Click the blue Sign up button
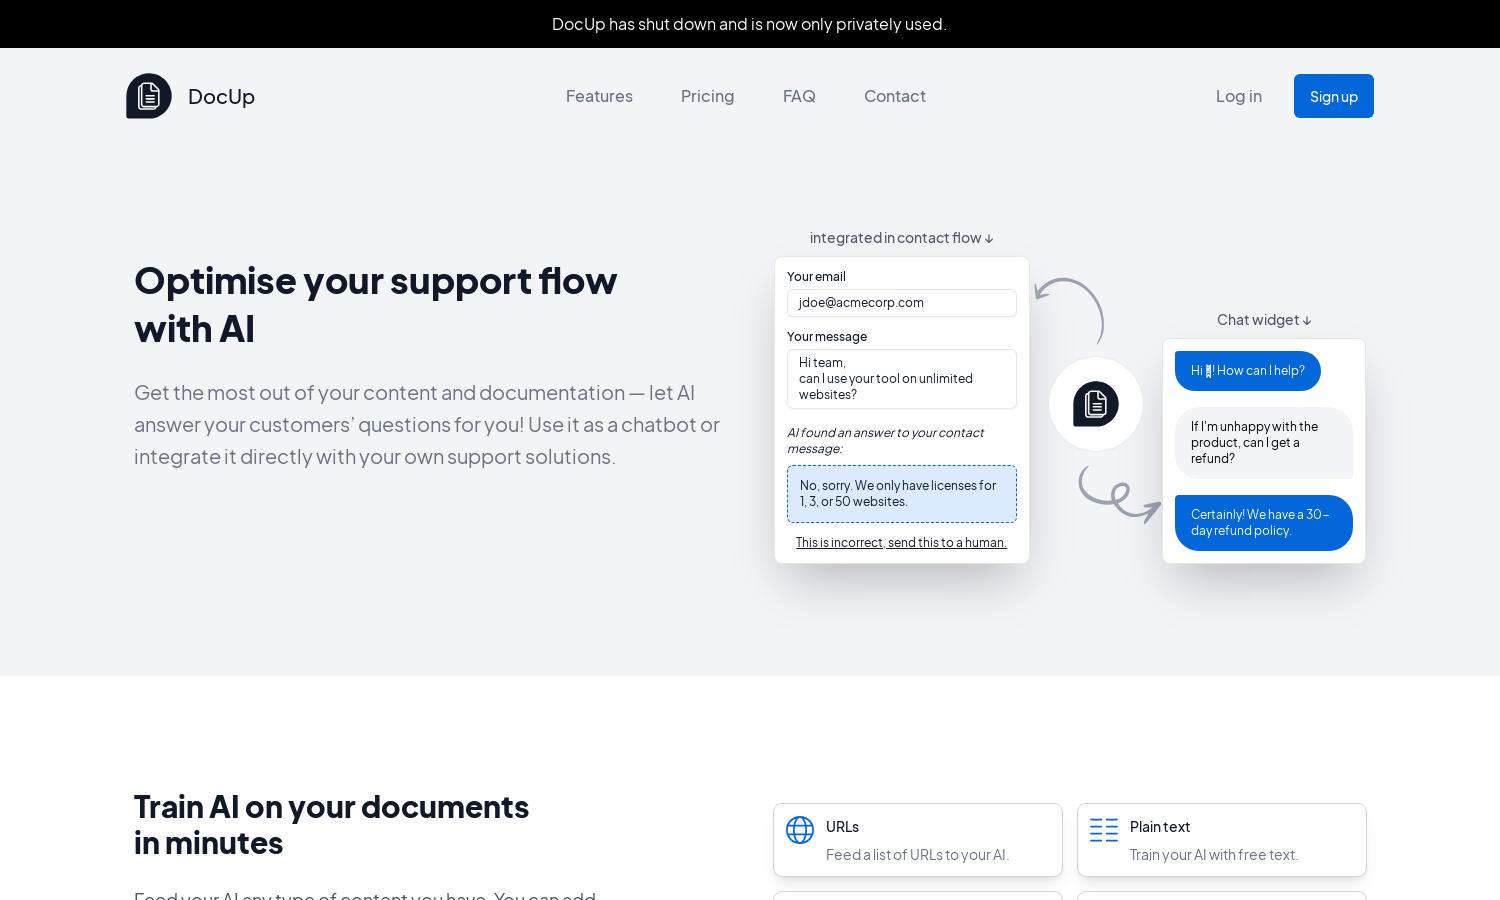 pyautogui.click(x=1334, y=96)
